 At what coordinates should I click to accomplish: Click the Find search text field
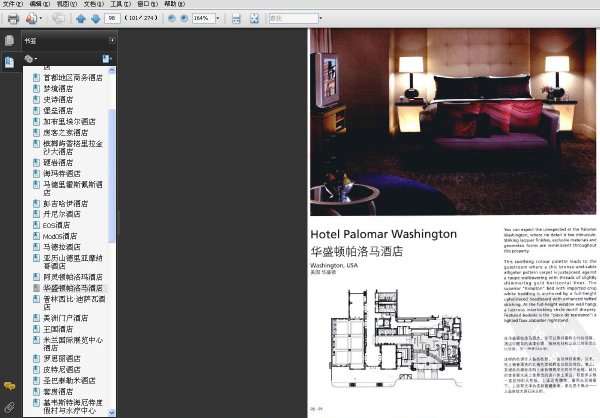[x=293, y=18]
